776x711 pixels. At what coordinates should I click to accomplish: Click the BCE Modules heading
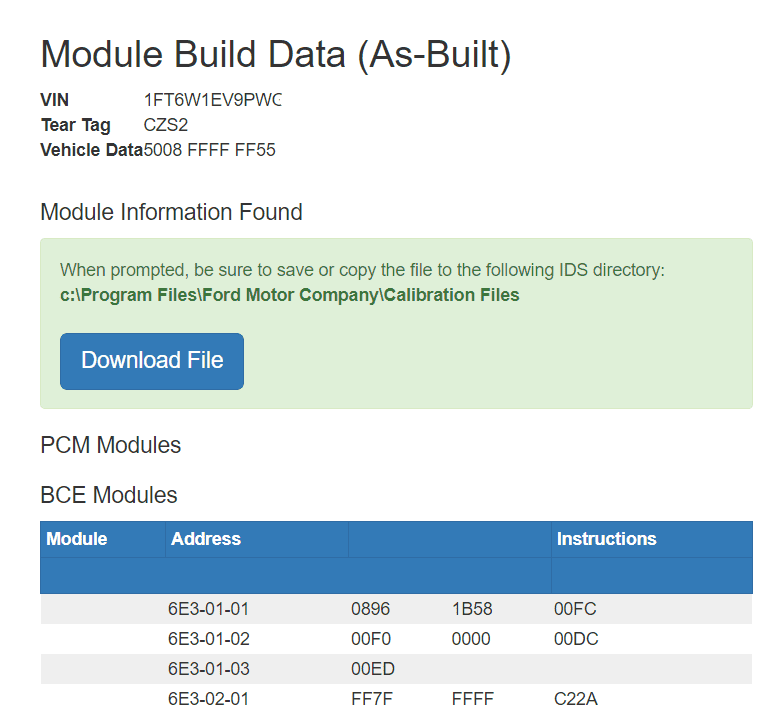[x=109, y=495]
